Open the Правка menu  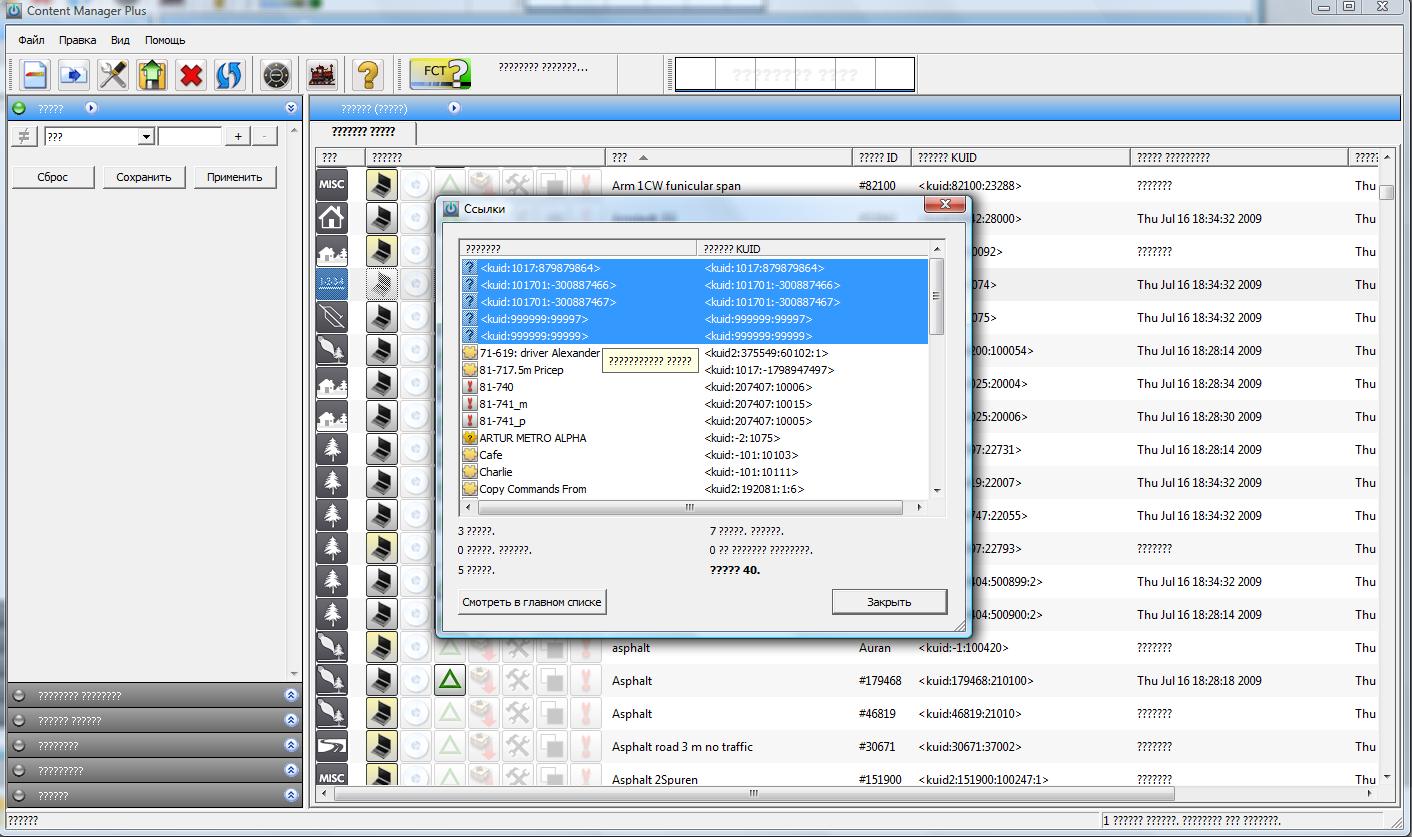[77, 40]
